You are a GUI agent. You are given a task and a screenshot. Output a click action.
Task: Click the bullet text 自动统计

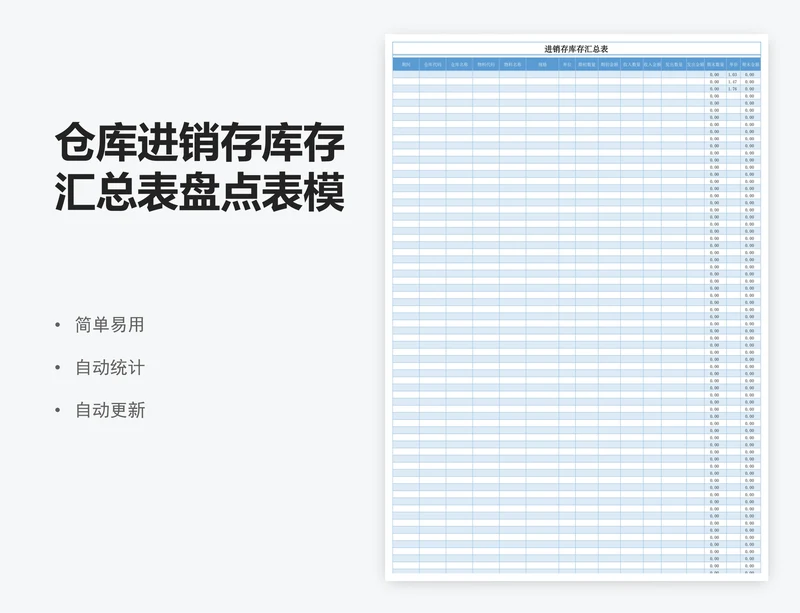click(x=110, y=367)
